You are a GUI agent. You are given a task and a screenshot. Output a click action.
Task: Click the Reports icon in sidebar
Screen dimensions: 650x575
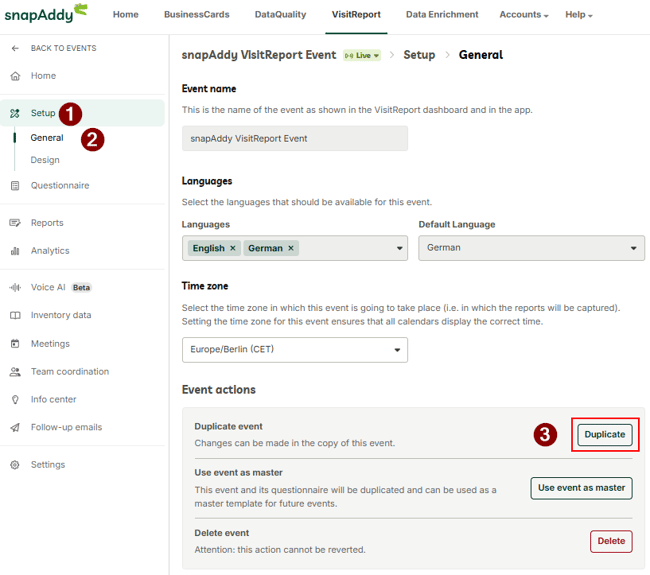tap(15, 223)
